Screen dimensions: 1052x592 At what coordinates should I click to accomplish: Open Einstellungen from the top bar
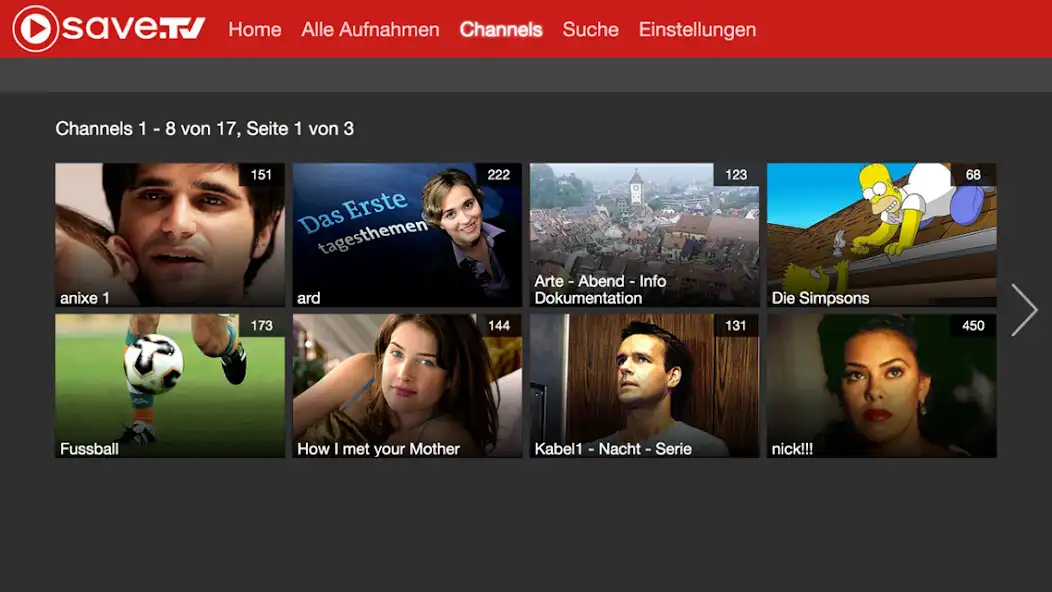pyautogui.click(x=697, y=29)
